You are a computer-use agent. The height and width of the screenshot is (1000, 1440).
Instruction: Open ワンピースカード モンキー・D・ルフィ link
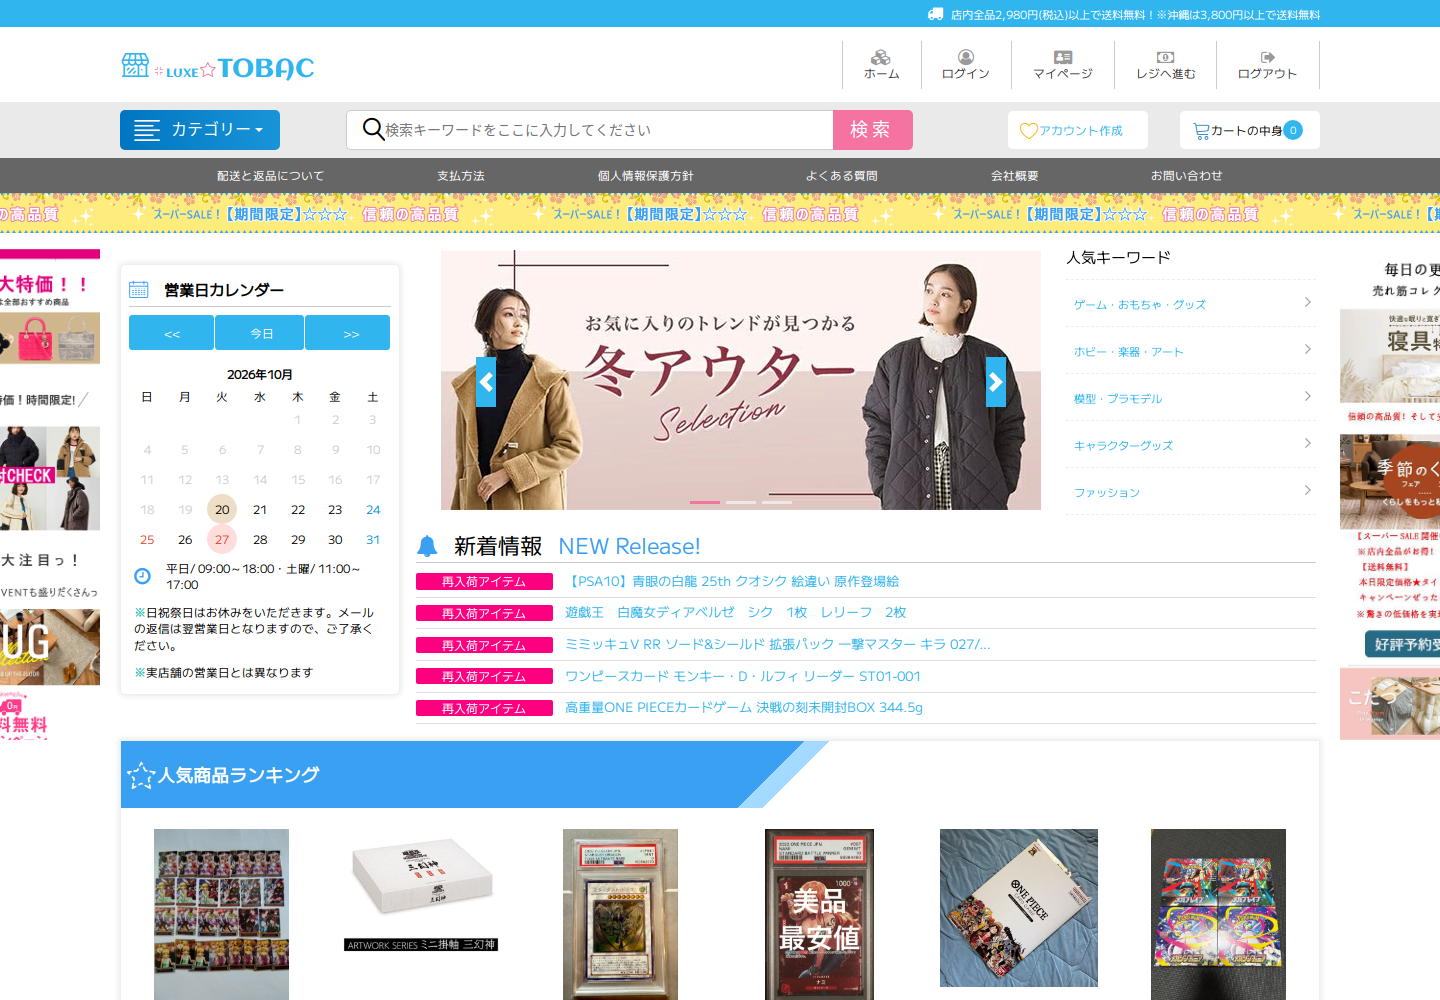pos(743,676)
